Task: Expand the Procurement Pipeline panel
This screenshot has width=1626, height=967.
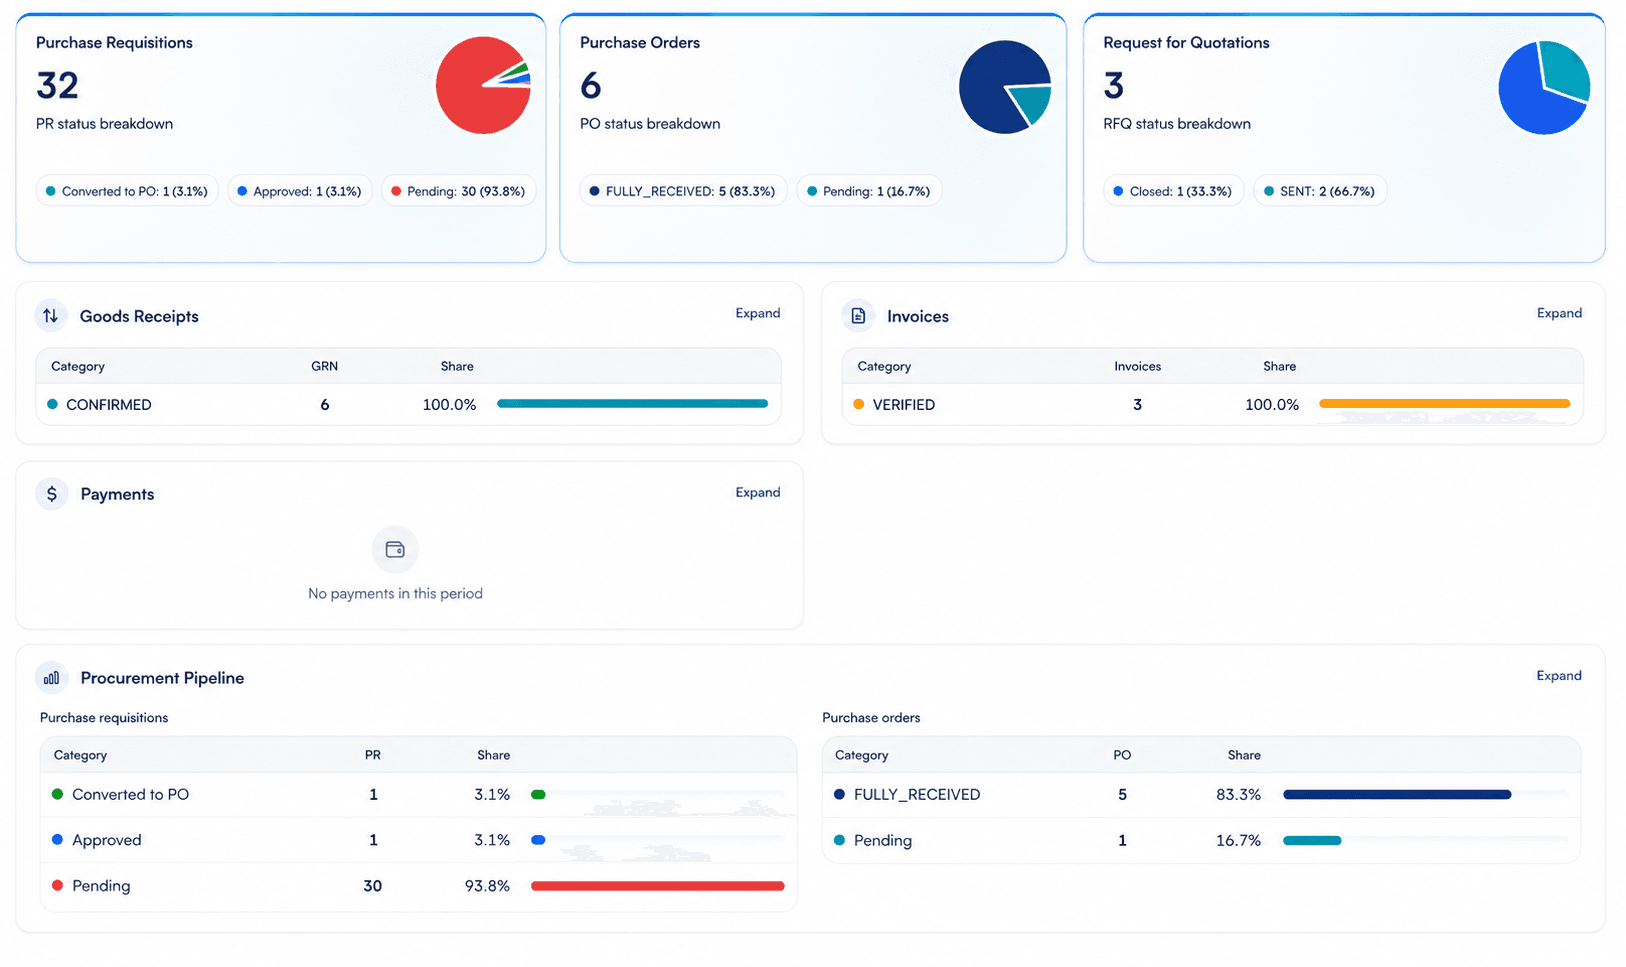Action: point(1559,676)
